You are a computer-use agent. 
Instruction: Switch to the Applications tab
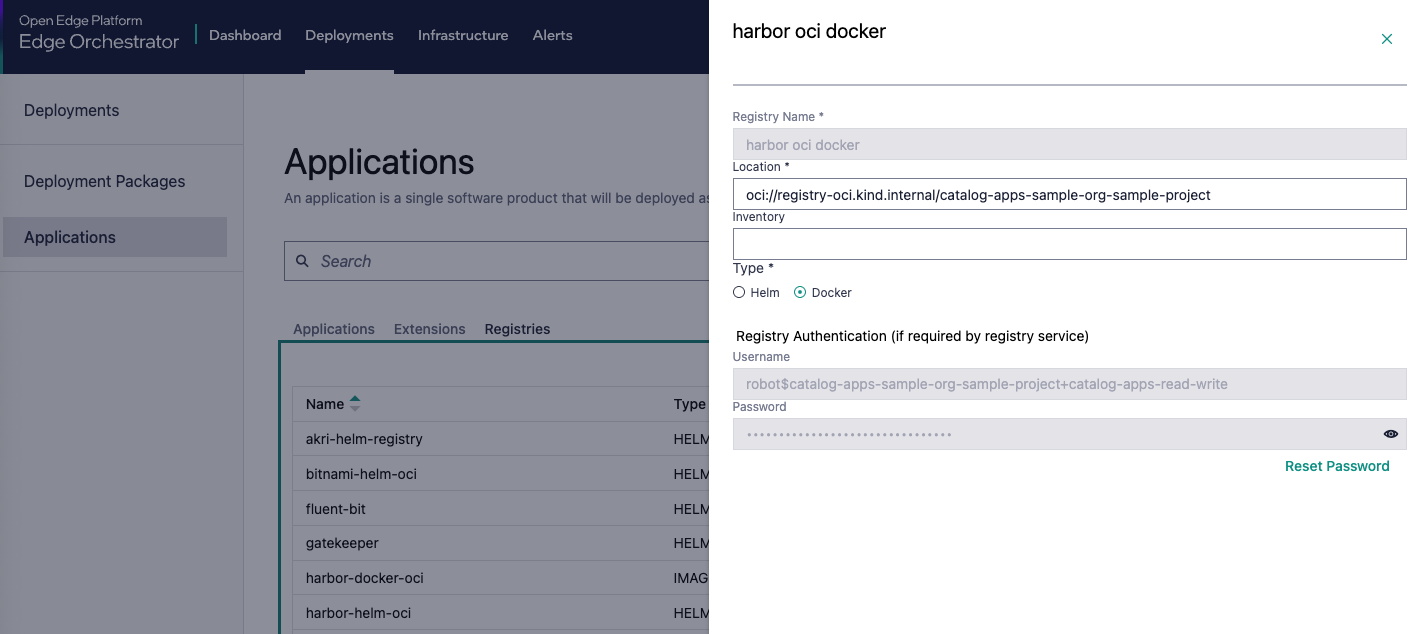click(333, 328)
